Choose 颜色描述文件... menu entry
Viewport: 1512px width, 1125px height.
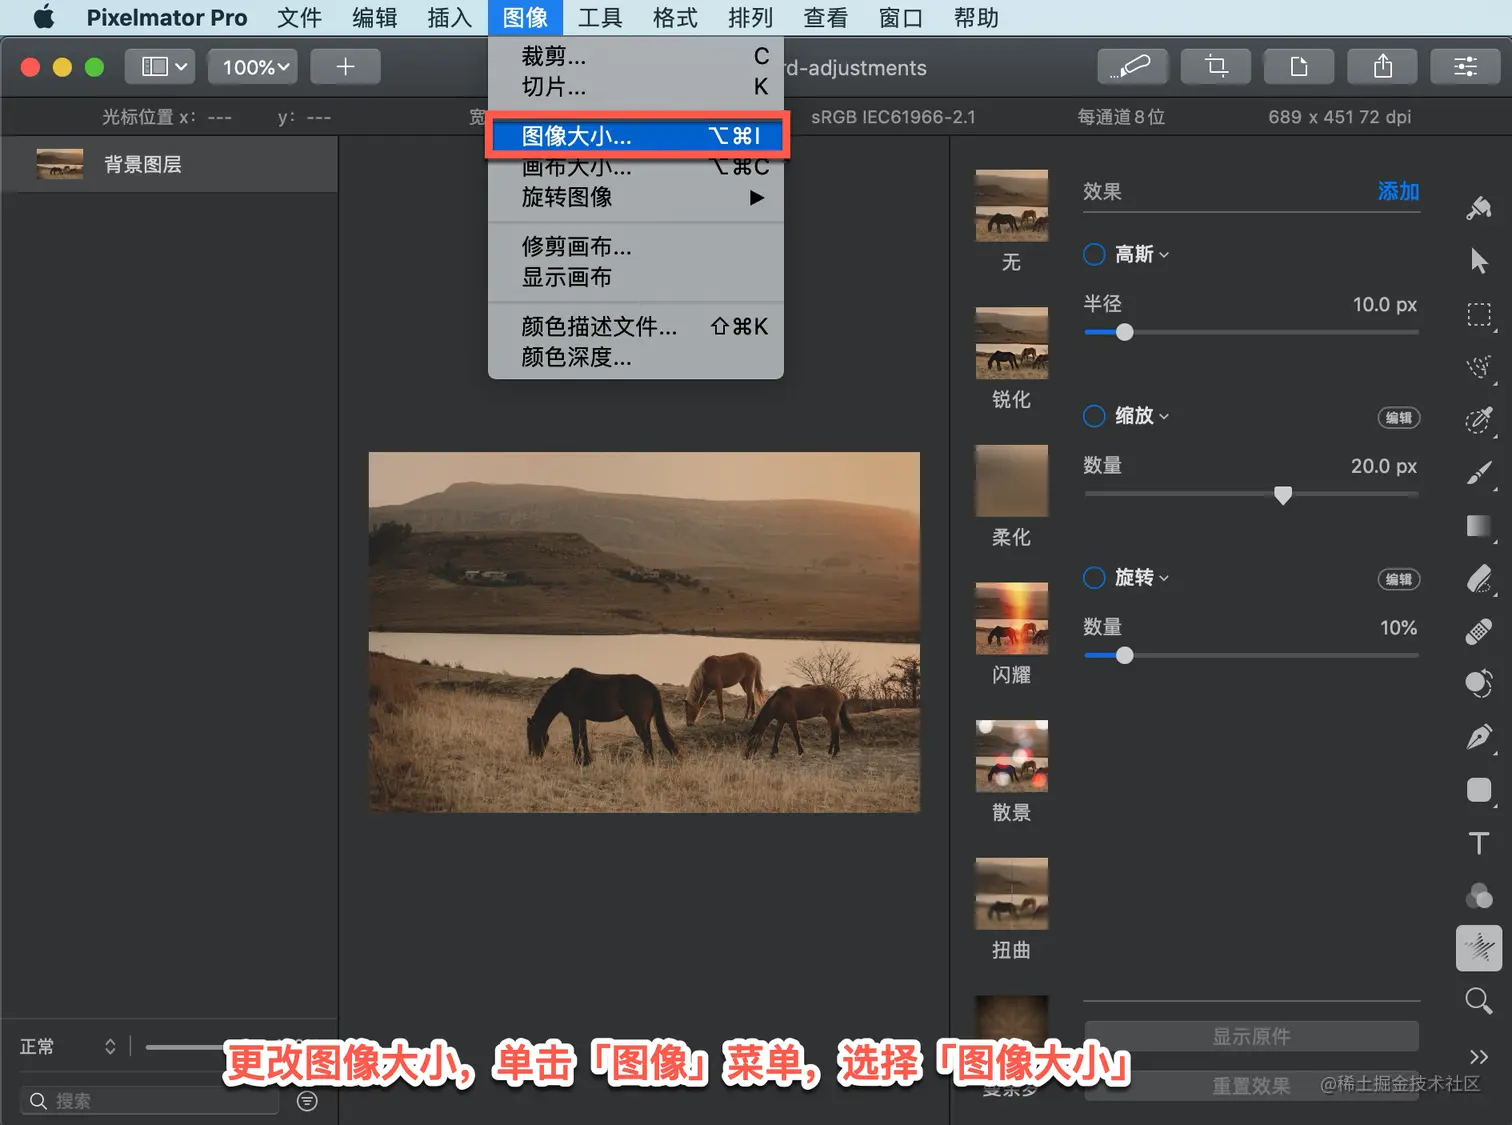(x=636, y=326)
